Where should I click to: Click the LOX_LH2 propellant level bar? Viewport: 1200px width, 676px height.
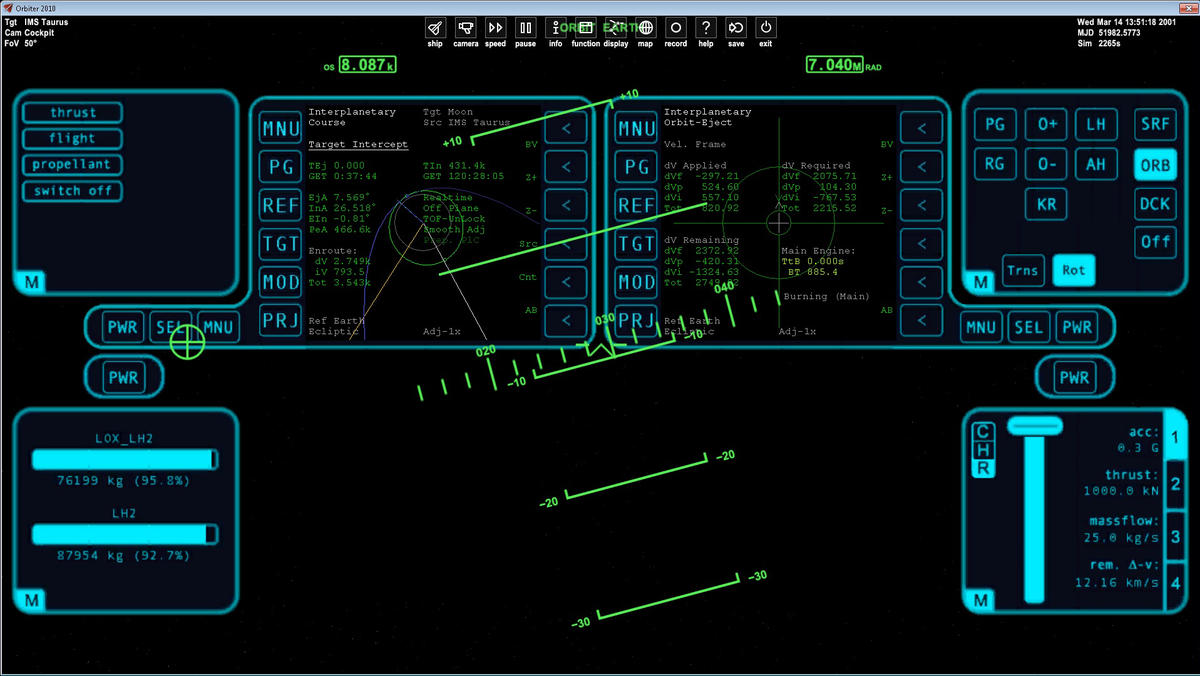[125, 459]
